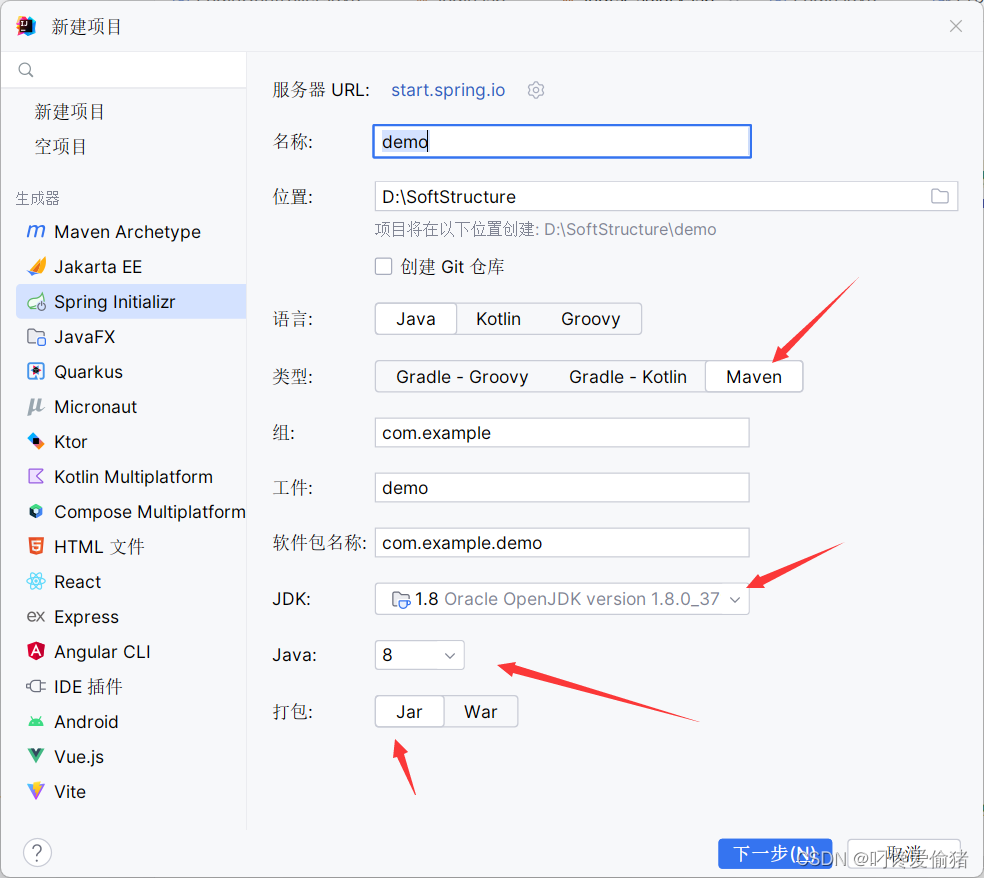Select the Angular CLI generator
The image size is (984, 878).
100,651
